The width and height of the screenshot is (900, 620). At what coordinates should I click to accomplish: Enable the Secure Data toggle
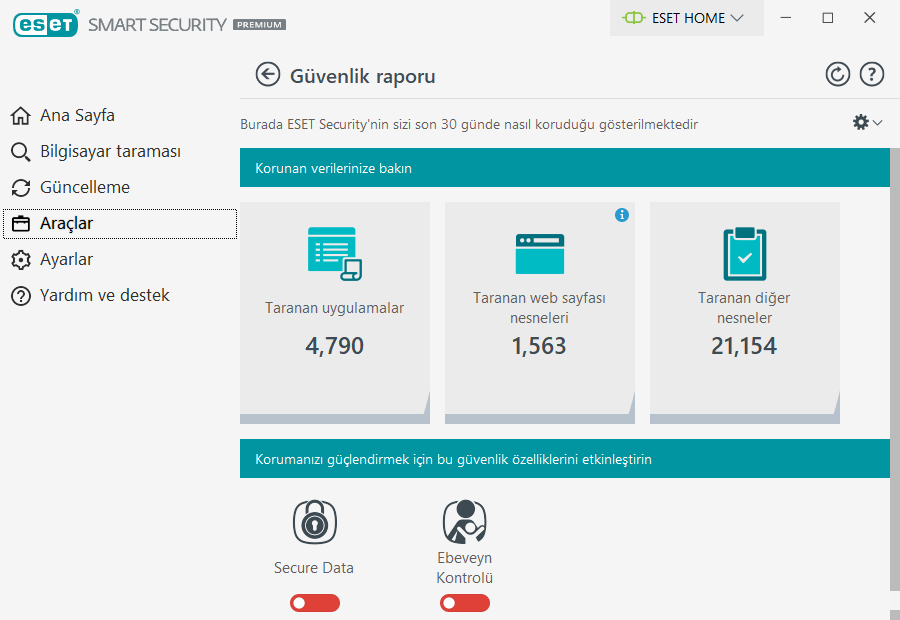coord(314,603)
